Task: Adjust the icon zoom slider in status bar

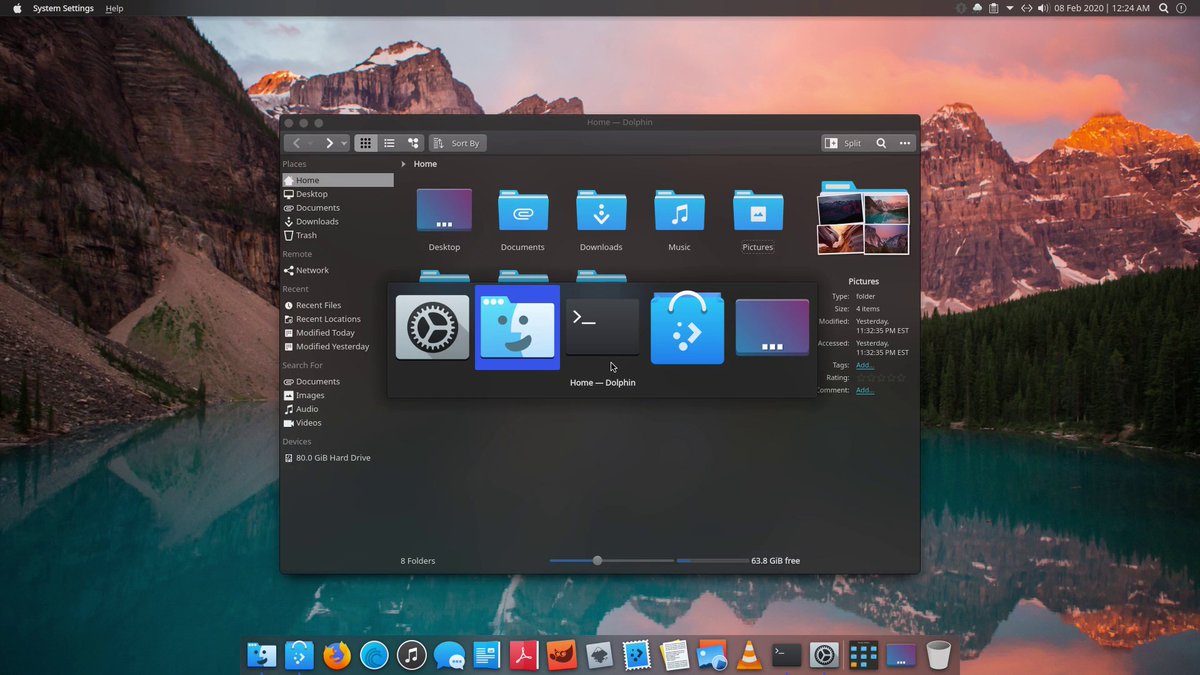Action: [x=597, y=561]
